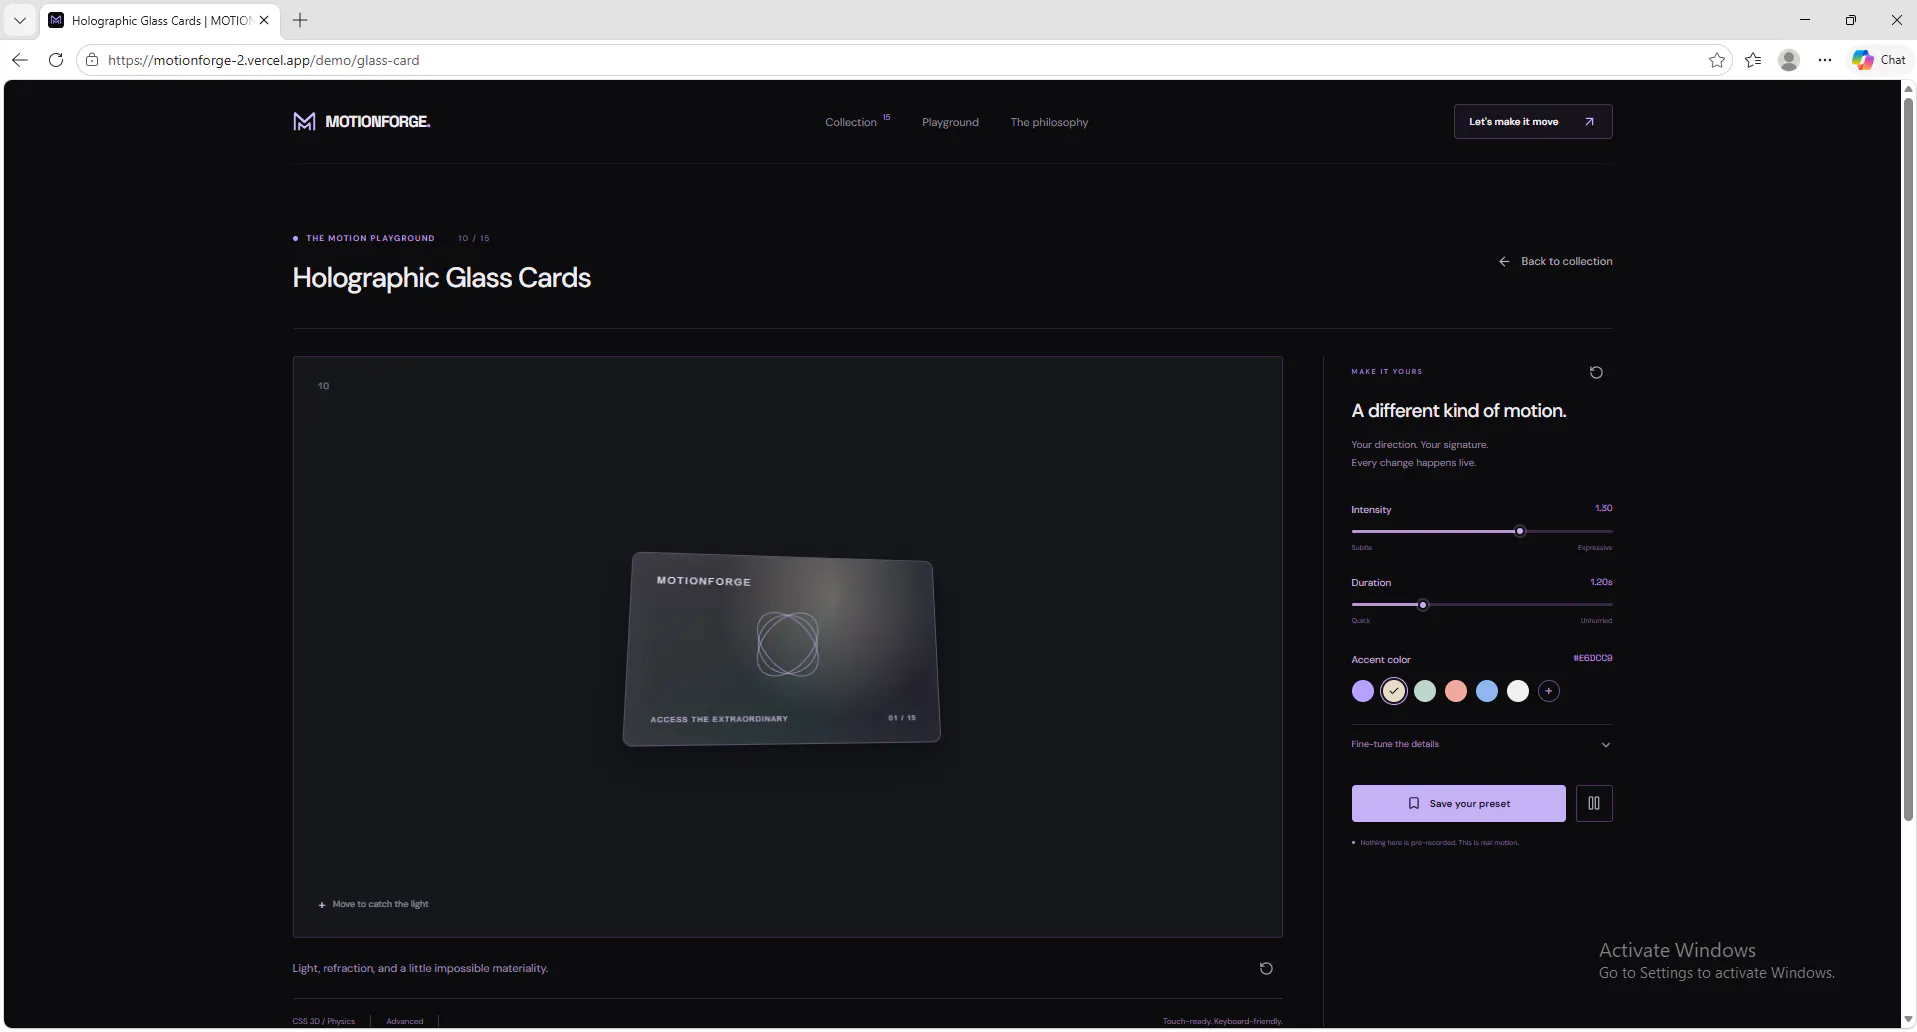The image size is (1917, 1032).
Task: Open browser Settings and more menu
Action: pyautogui.click(x=1825, y=60)
